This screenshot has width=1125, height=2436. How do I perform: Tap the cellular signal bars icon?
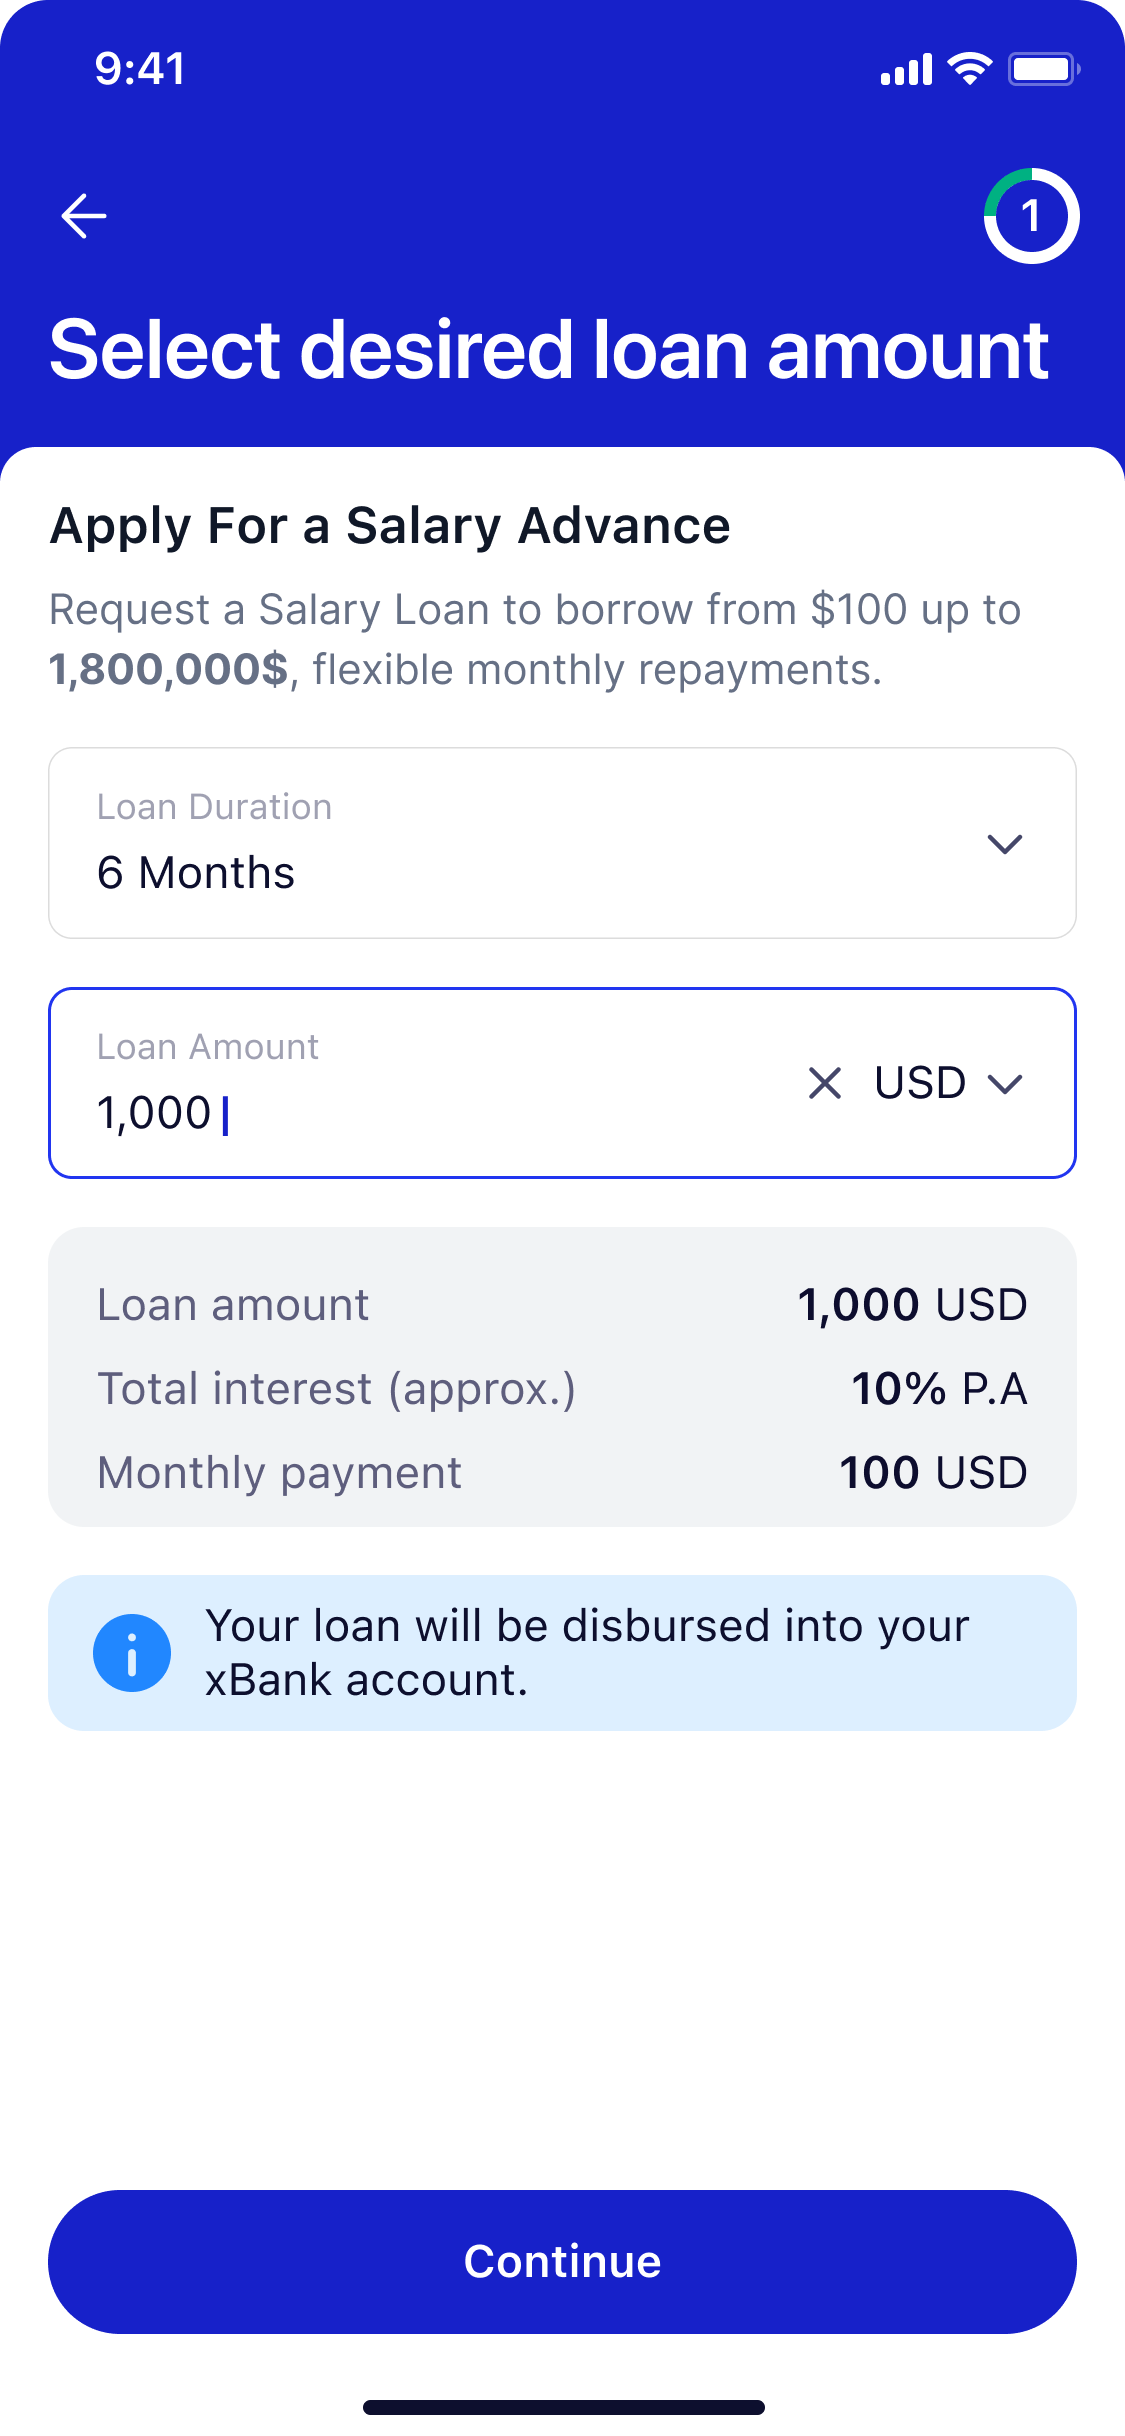click(x=906, y=70)
